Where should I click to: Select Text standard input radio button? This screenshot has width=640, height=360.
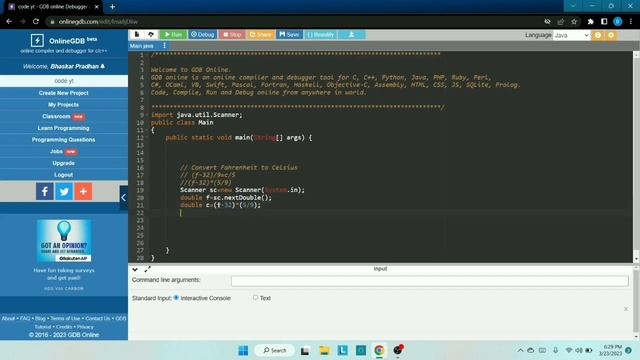(256, 298)
